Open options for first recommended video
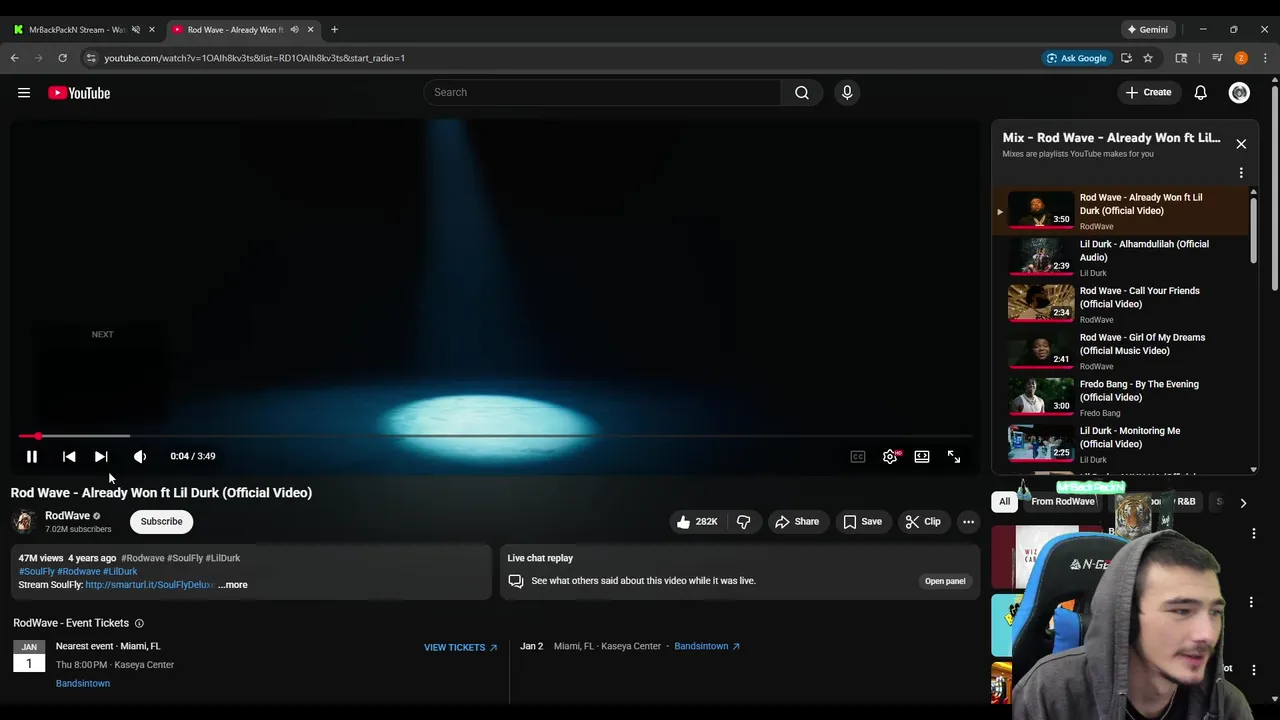This screenshot has width=1280, height=720. click(x=1253, y=534)
